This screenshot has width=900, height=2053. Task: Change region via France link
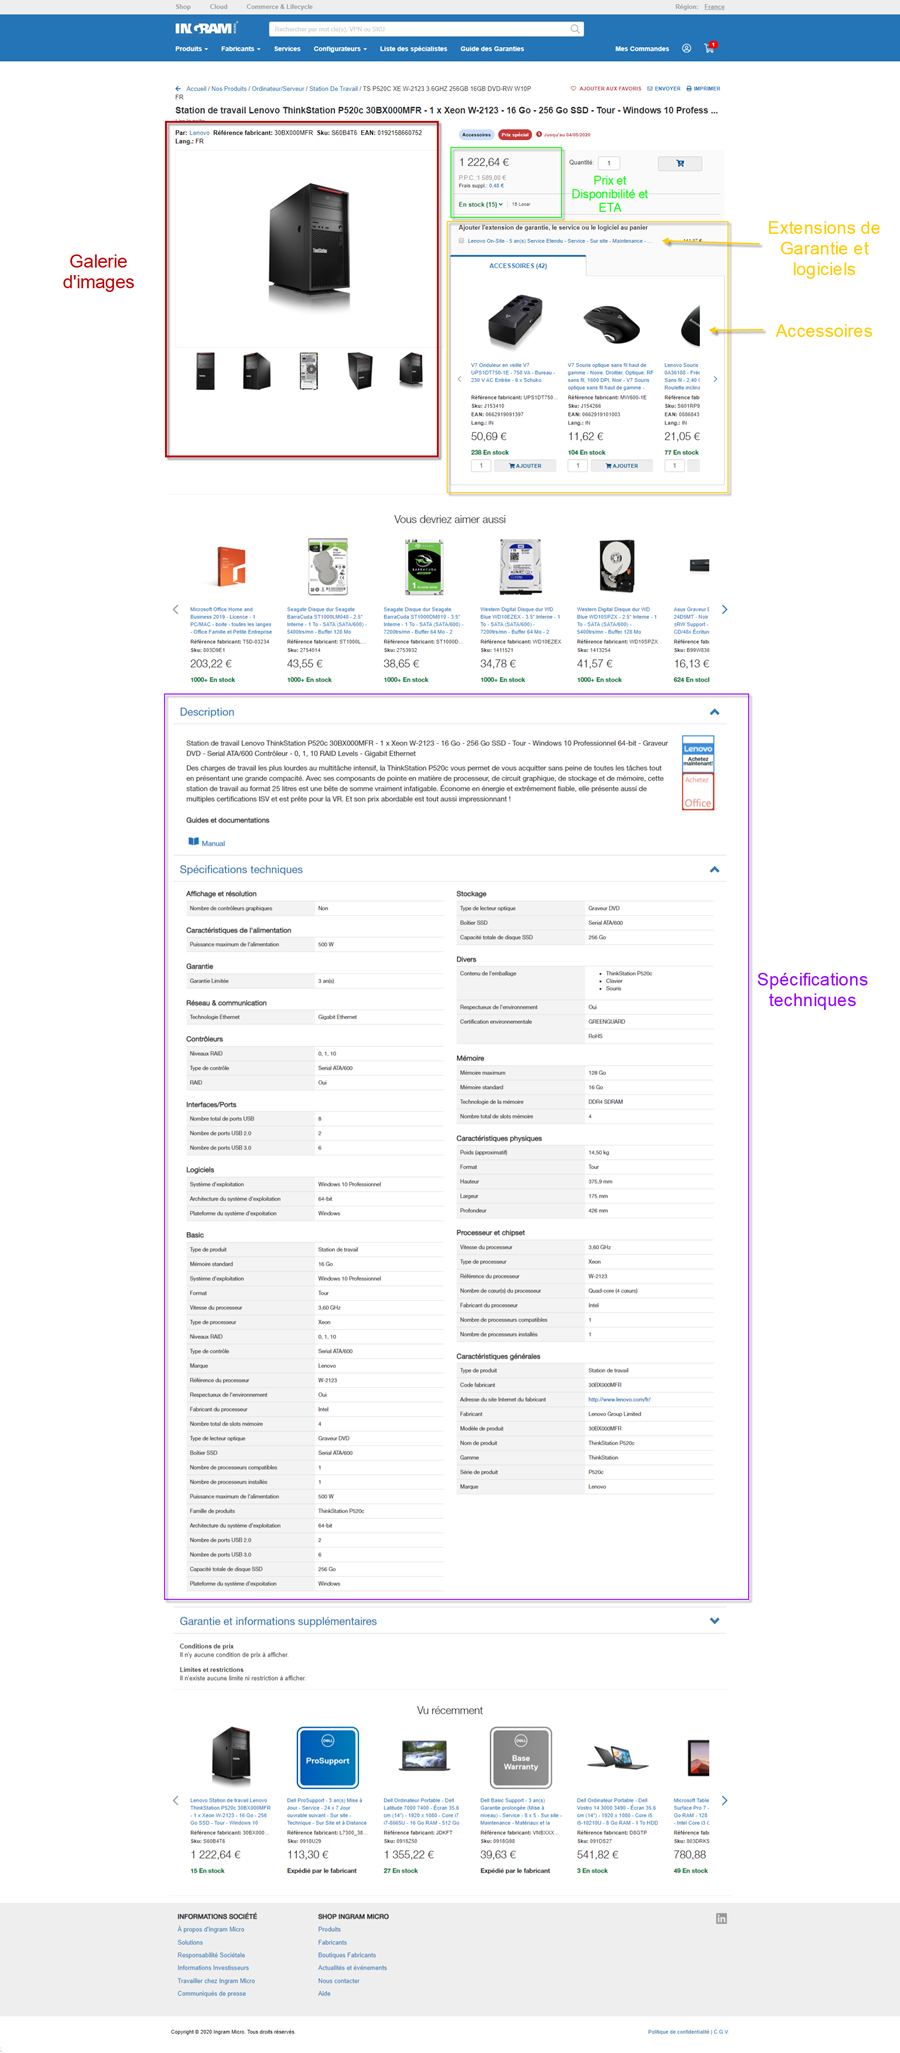click(x=714, y=6)
